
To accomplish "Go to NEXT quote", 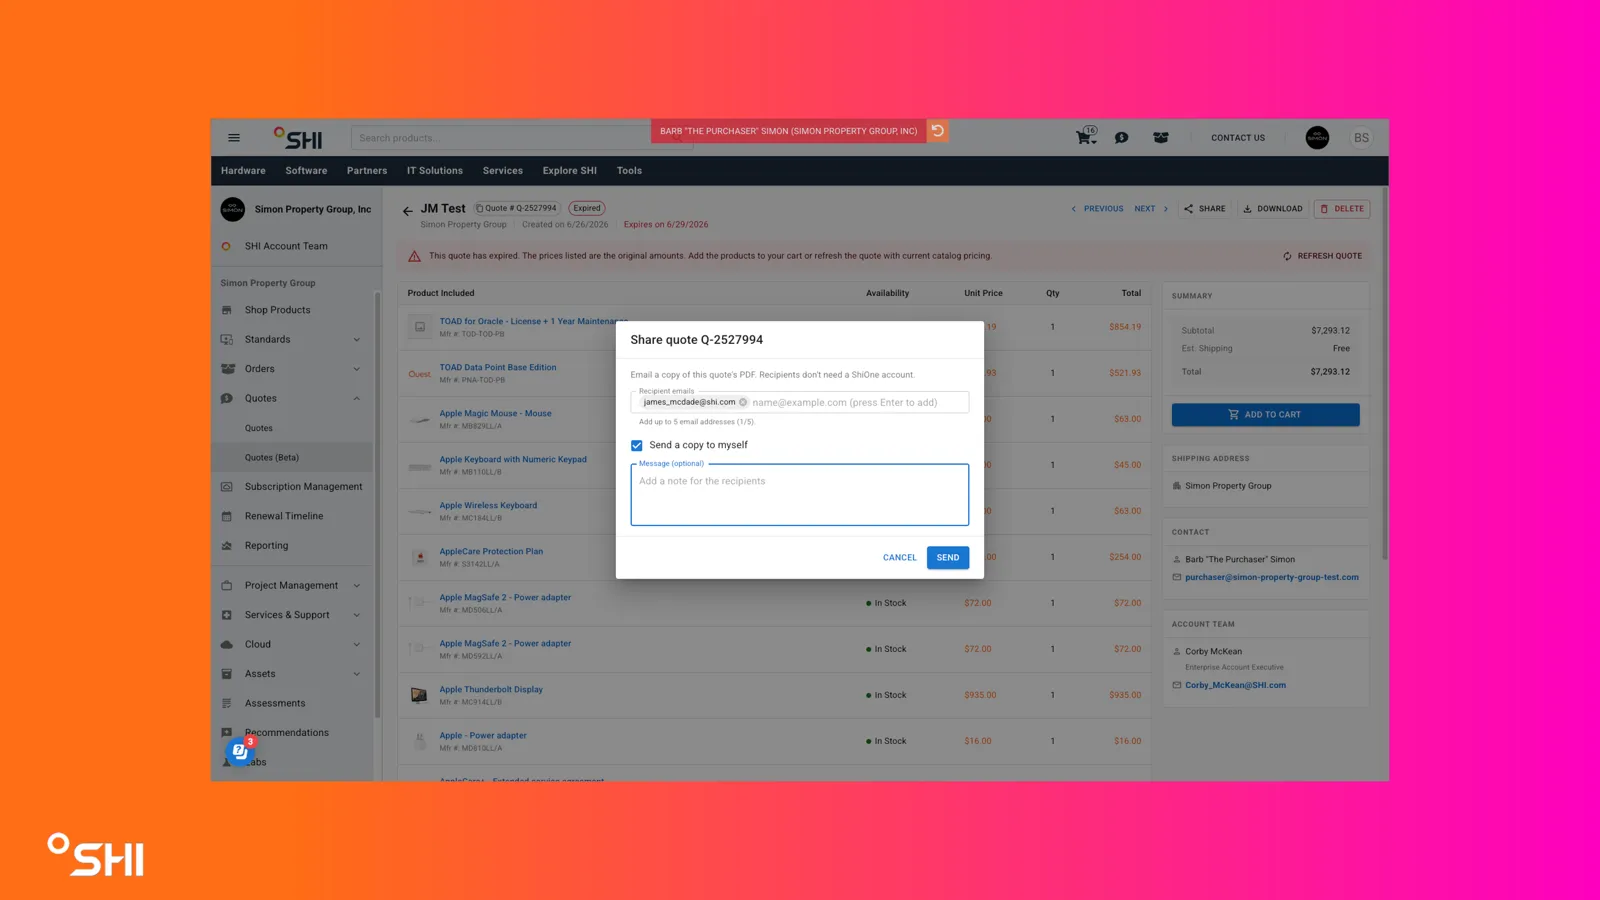I will pos(1151,209).
